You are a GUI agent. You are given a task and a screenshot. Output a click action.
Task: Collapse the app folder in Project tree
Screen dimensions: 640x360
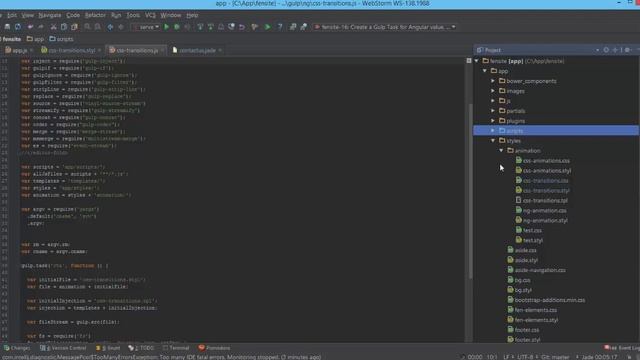pos(485,71)
